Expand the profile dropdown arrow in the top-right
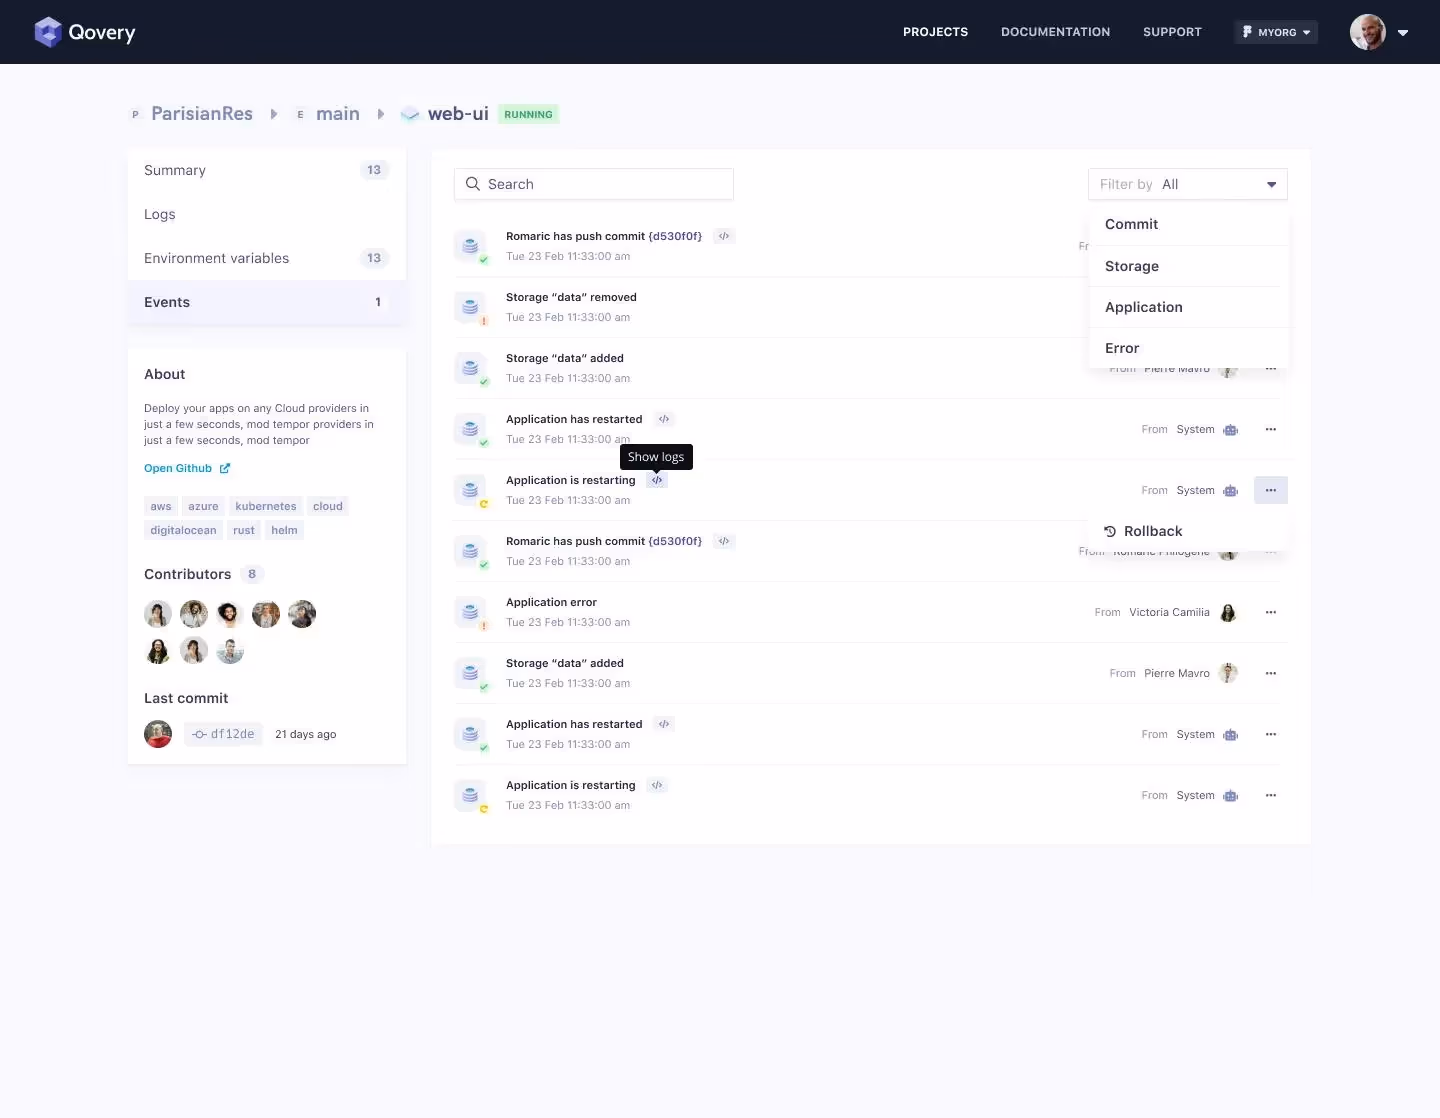1440x1118 pixels. (1404, 32)
